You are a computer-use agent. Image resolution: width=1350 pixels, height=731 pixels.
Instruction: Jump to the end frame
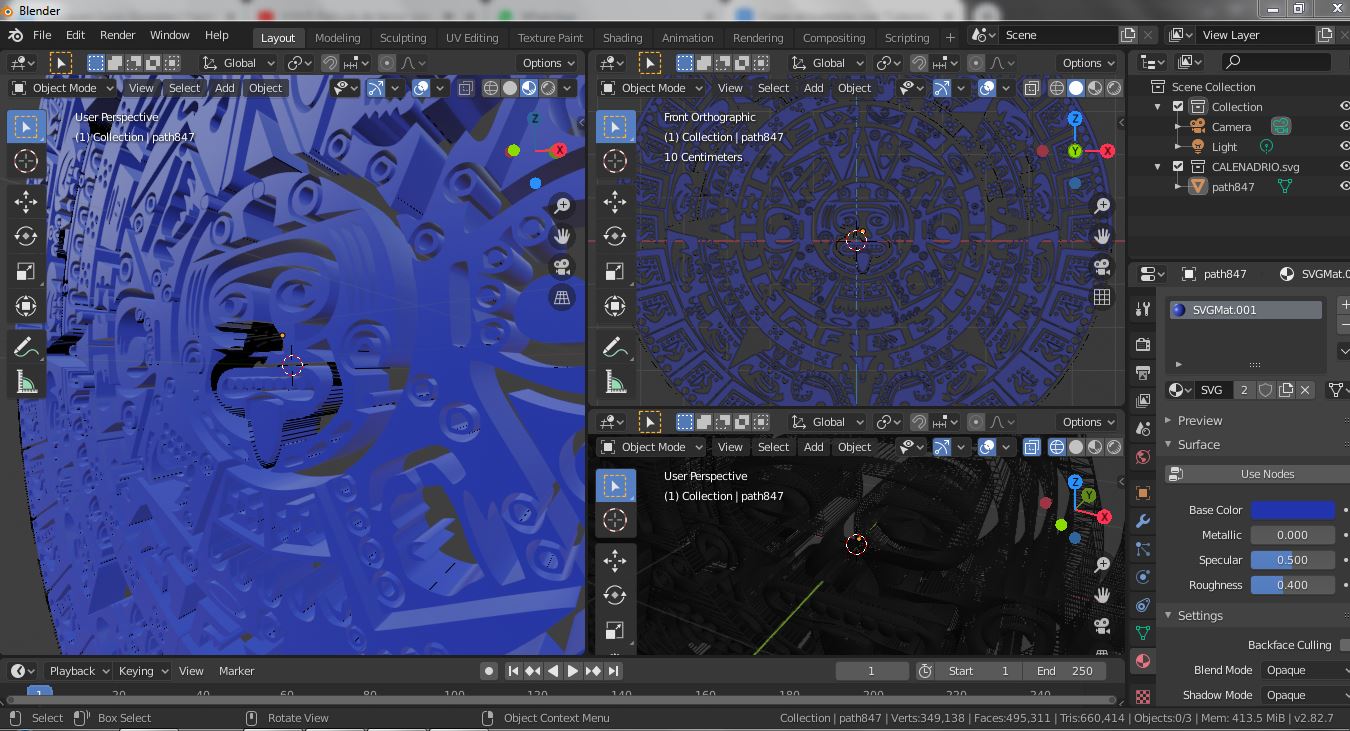point(613,671)
